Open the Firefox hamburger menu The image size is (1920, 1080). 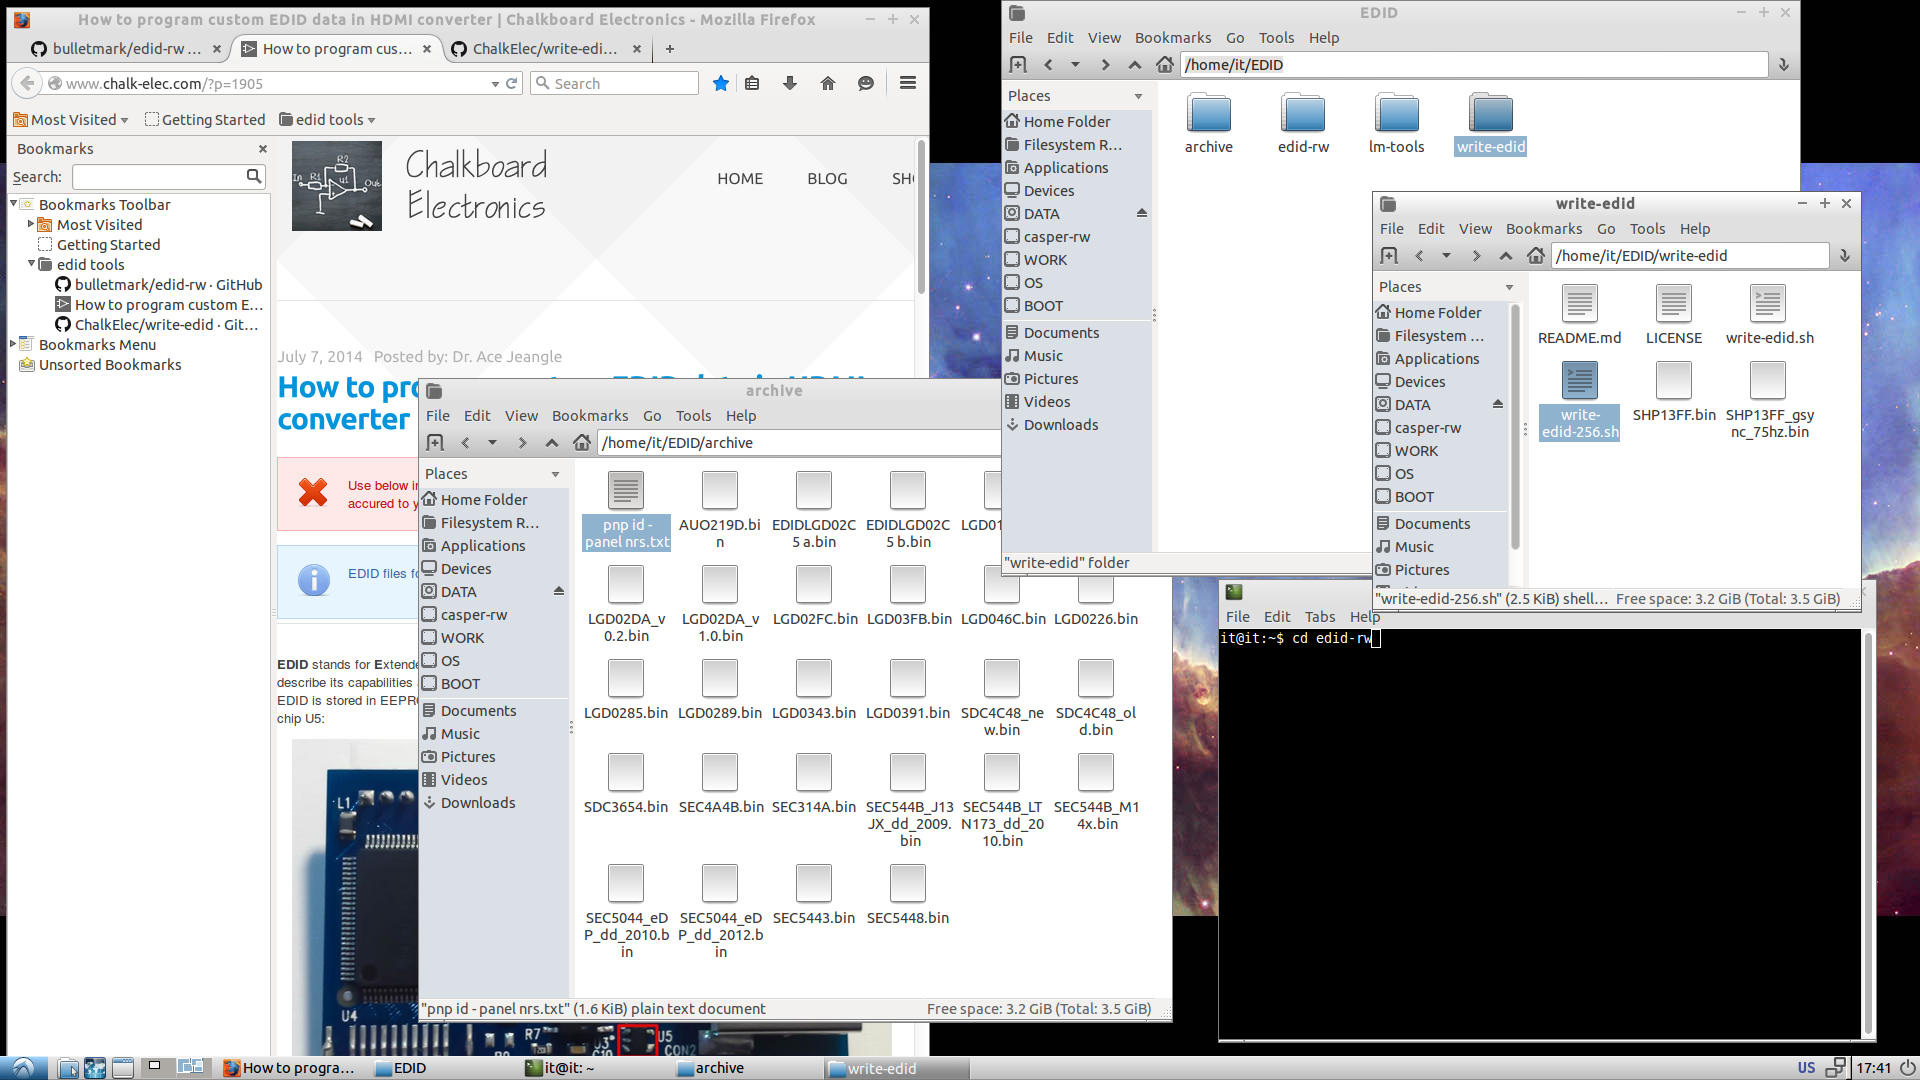pyautogui.click(x=908, y=84)
